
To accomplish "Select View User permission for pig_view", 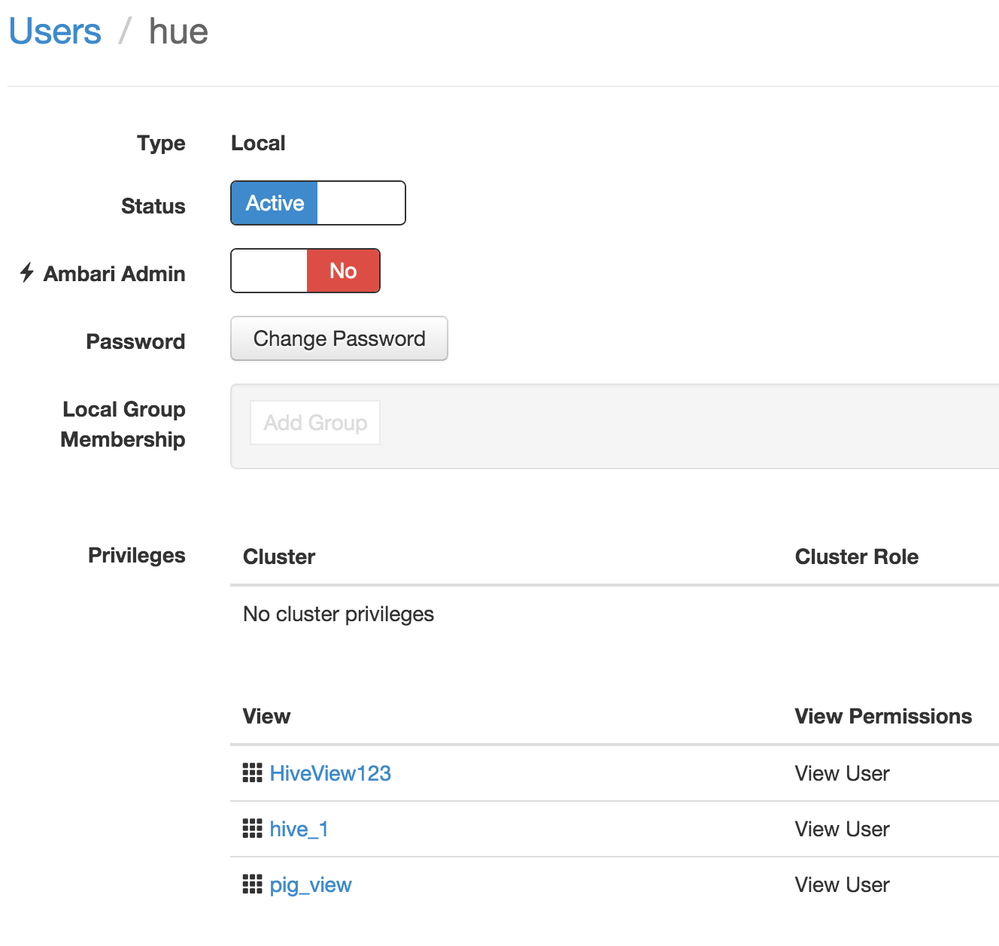I will (842, 885).
